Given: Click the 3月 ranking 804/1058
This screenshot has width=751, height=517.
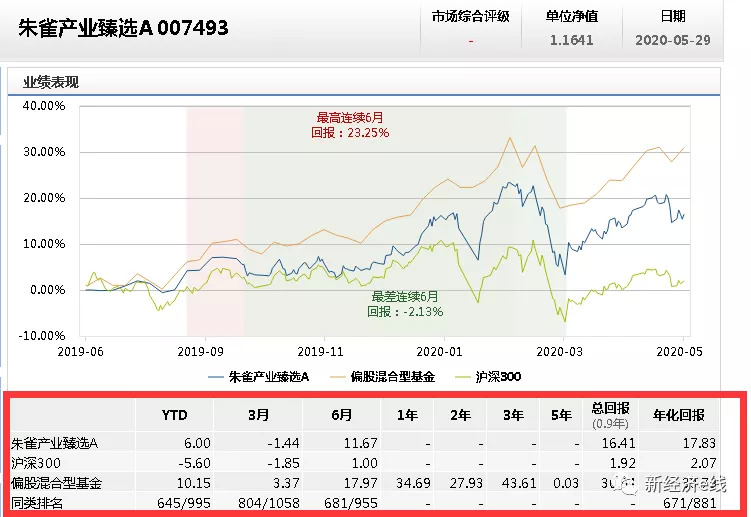Looking at the screenshot, I should tap(269, 503).
